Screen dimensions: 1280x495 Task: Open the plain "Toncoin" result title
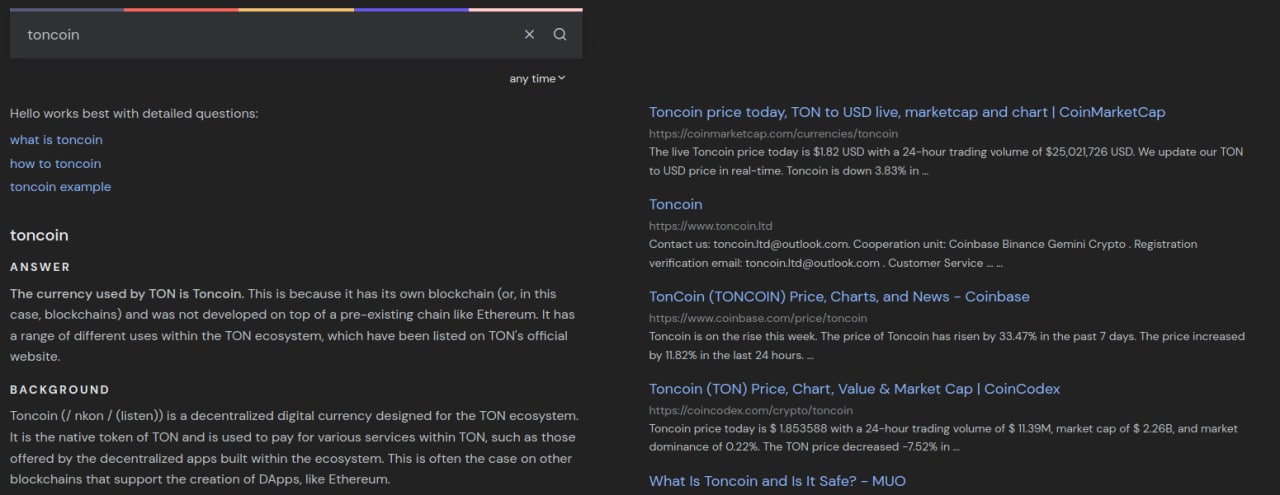(x=675, y=204)
